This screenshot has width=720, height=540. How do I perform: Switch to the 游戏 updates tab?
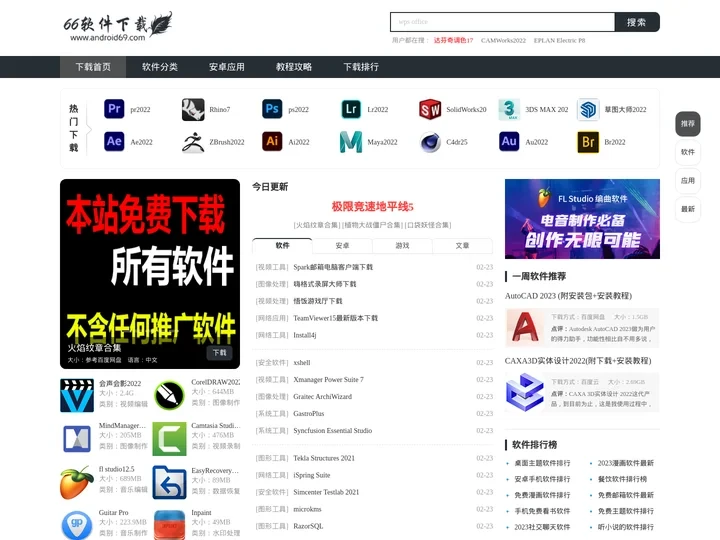point(402,246)
